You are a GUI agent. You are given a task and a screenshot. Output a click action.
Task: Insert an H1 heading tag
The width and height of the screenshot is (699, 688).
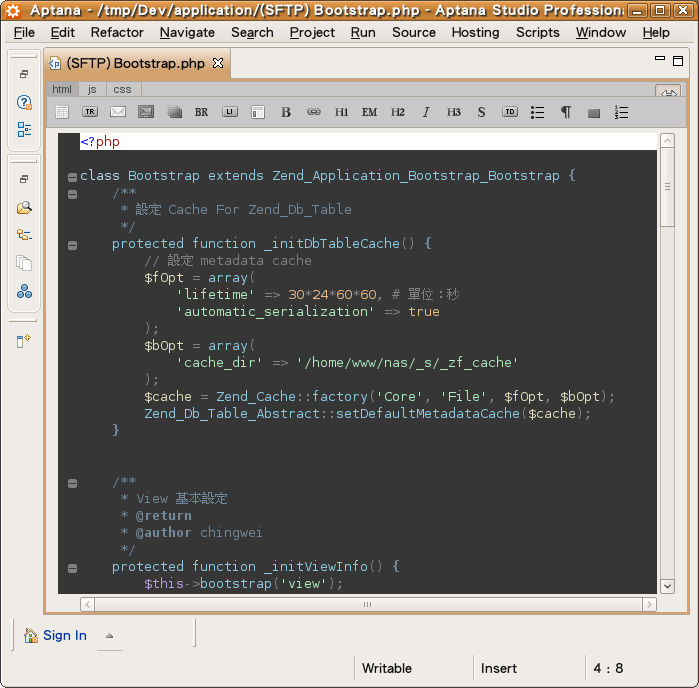tap(342, 112)
